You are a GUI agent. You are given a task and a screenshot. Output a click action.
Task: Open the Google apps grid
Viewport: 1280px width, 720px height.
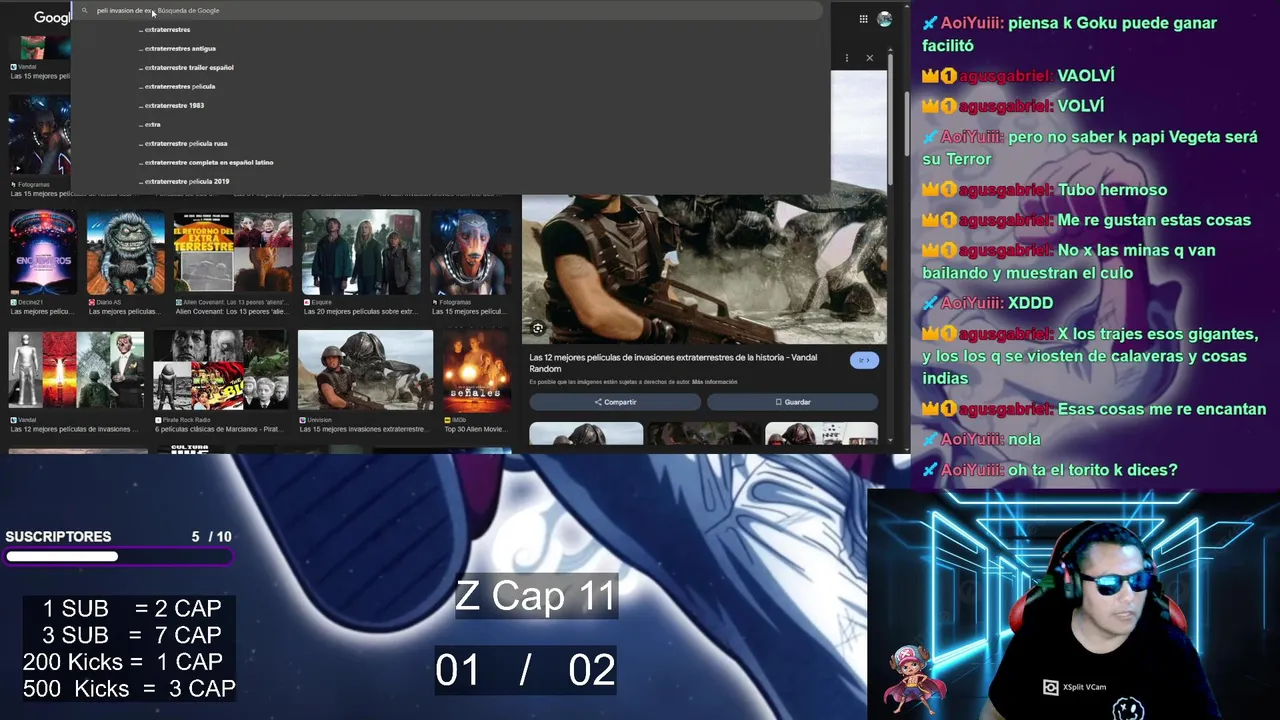tap(863, 18)
